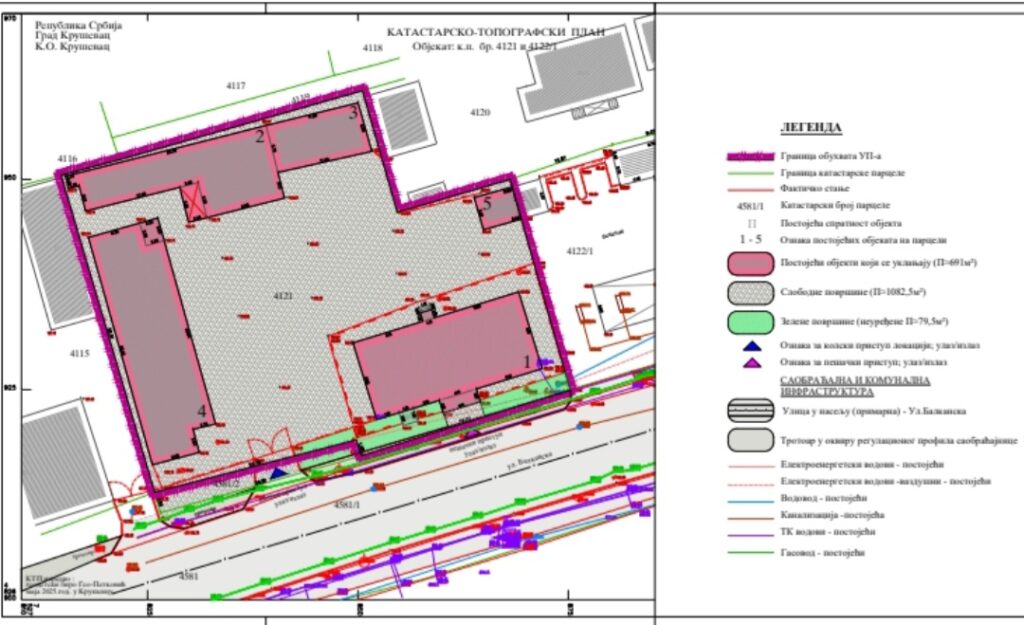This screenshot has width=1024, height=625.
Task: Click the КАТАСТАРСКО-ТОПОГРАФСКИ ПЛАН title
Action: 495,32
